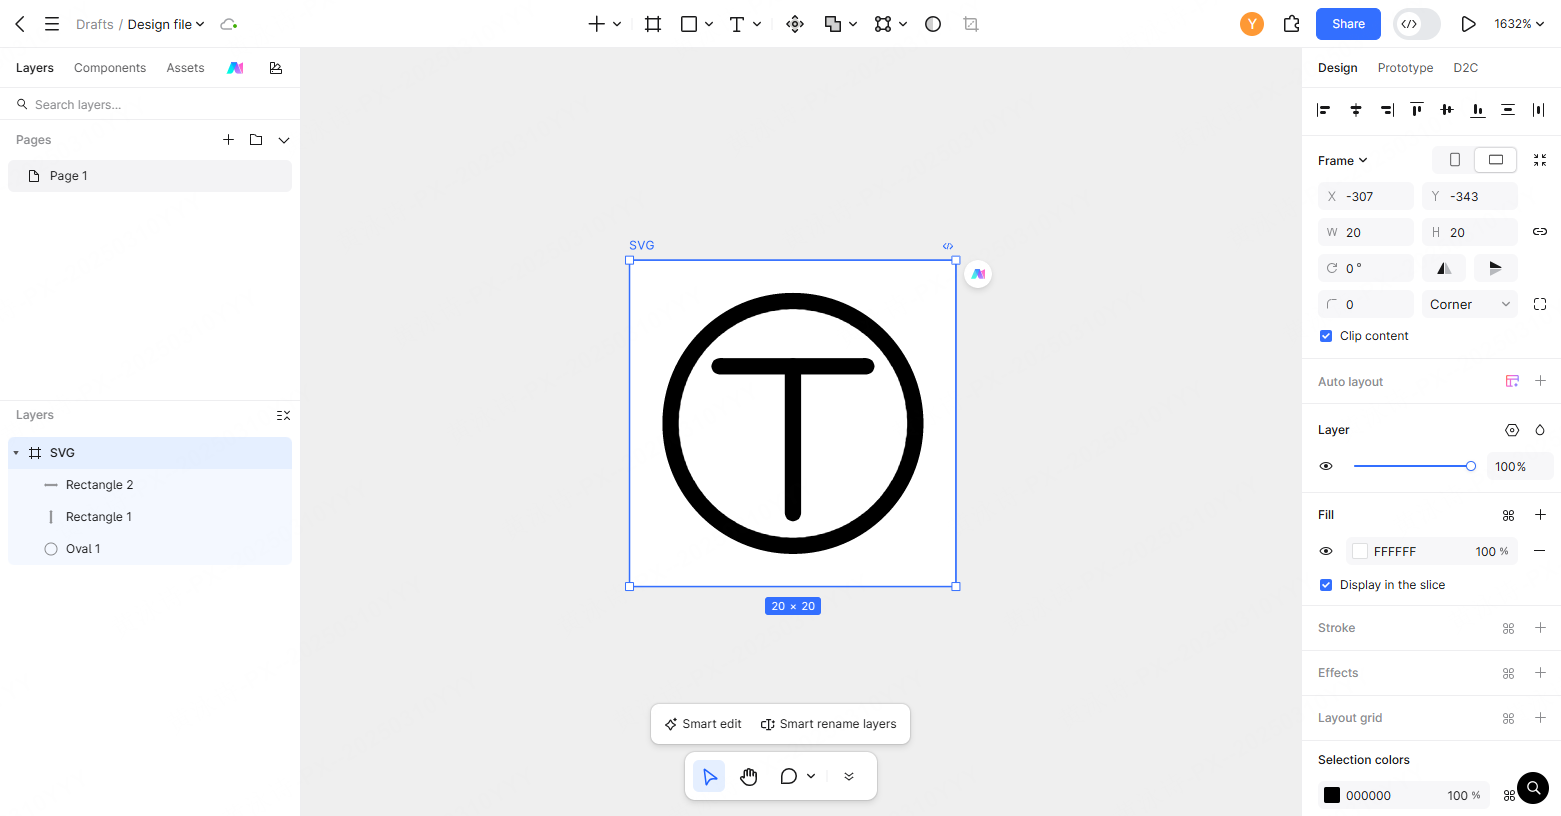
Task: Click the Present play icon
Action: pyautogui.click(x=1468, y=24)
